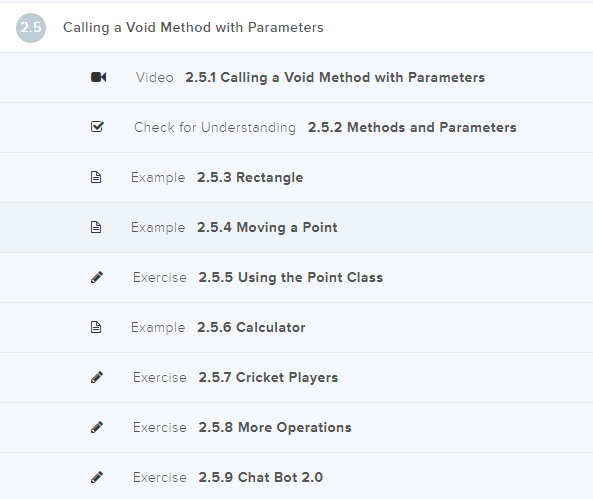The width and height of the screenshot is (593, 499).
Task: Click the document icon next to 2.5.6 Calculator
Action: pyautogui.click(x=96, y=327)
